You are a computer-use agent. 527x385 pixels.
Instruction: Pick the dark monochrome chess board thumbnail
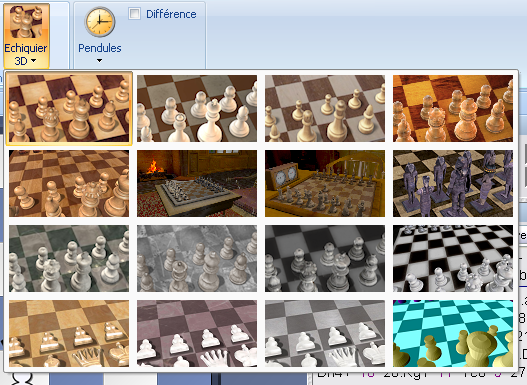(325, 258)
